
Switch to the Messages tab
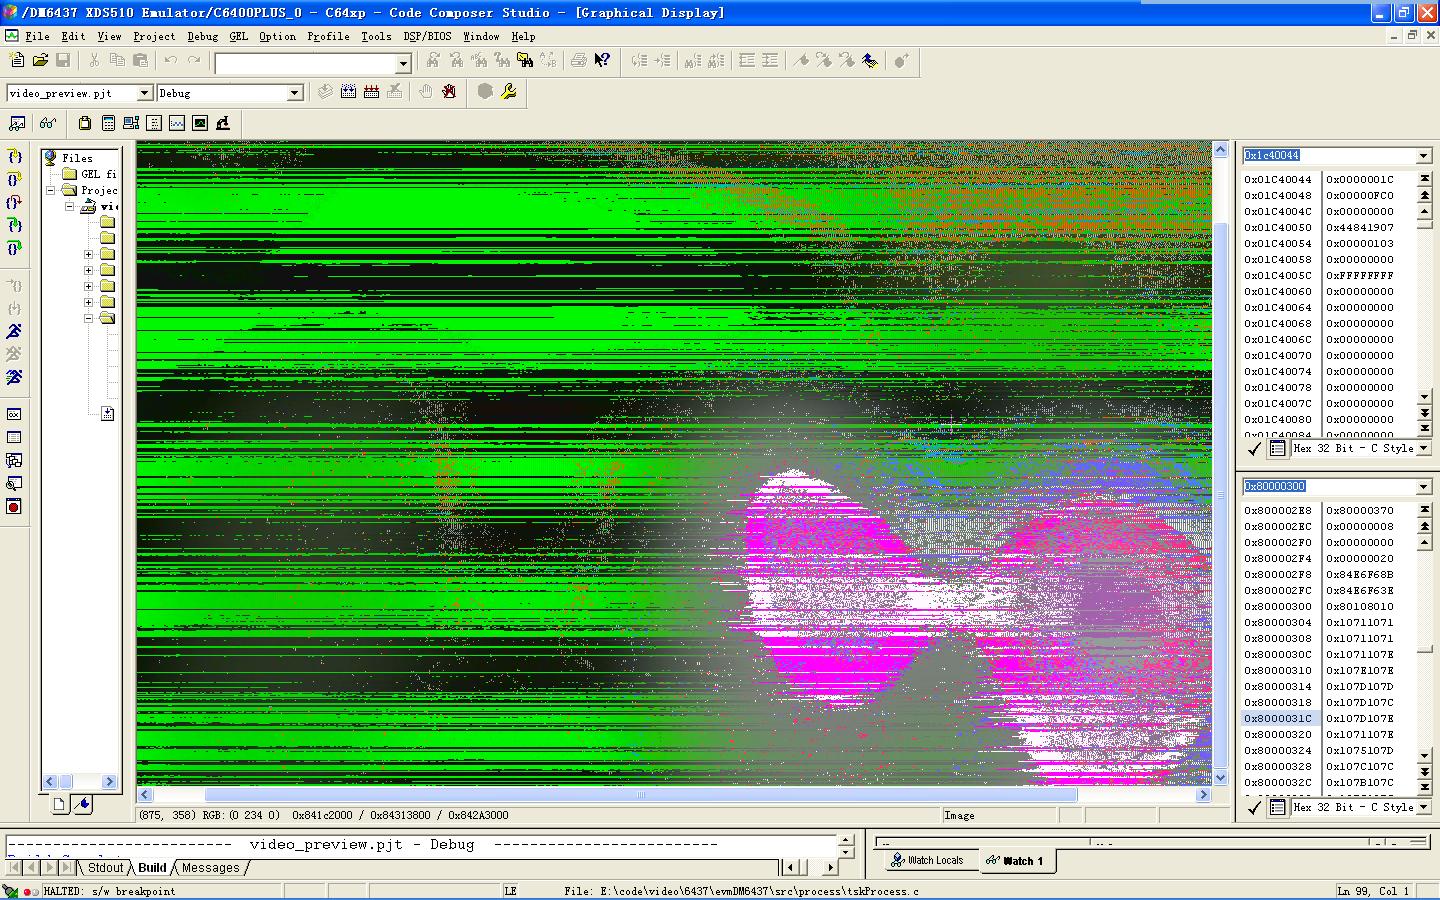pyautogui.click(x=210, y=868)
